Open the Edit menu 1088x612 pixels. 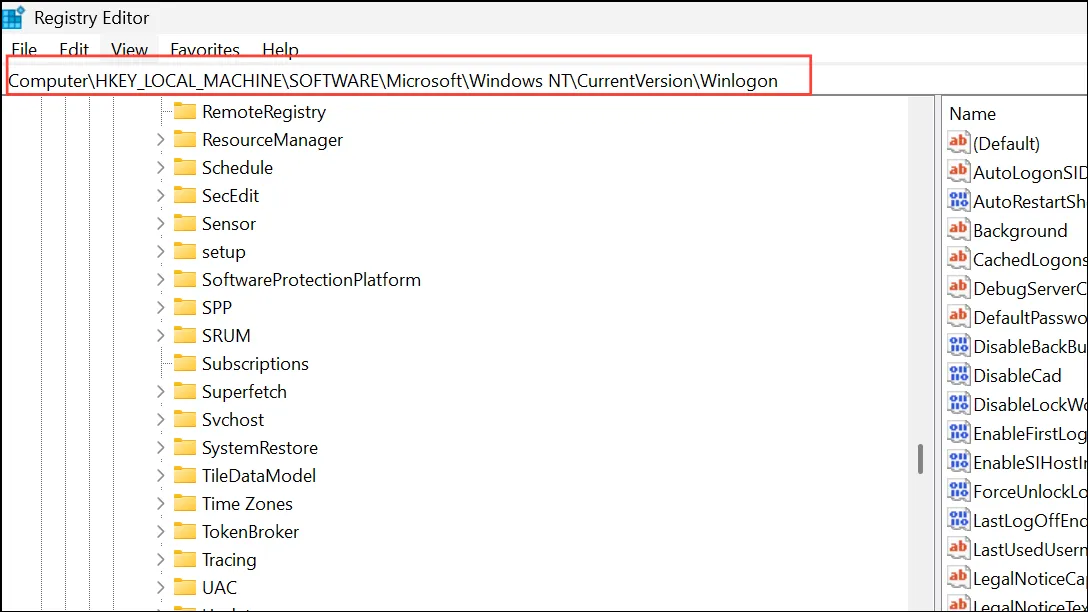click(x=74, y=50)
